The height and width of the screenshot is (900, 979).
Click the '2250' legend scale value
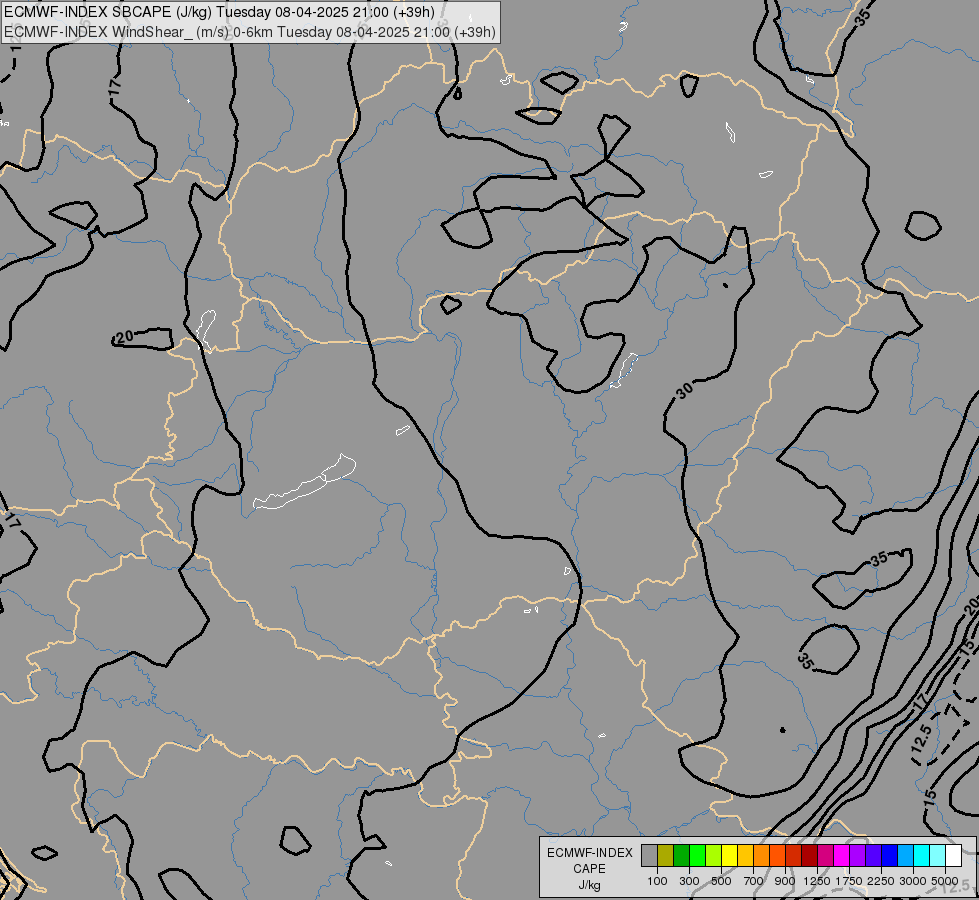[881, 881]
